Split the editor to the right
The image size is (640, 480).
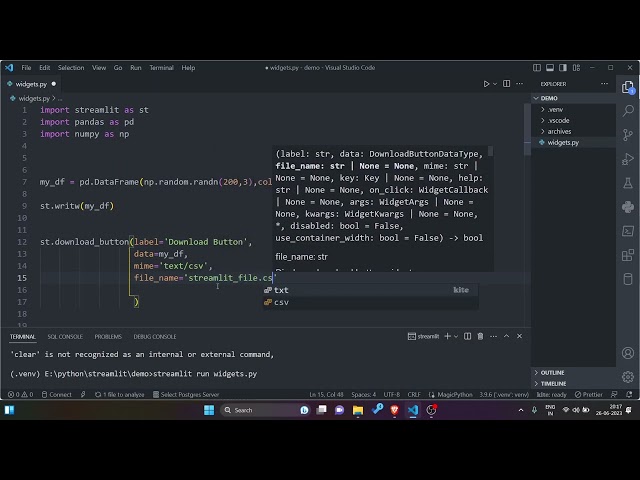pos(507,84)
